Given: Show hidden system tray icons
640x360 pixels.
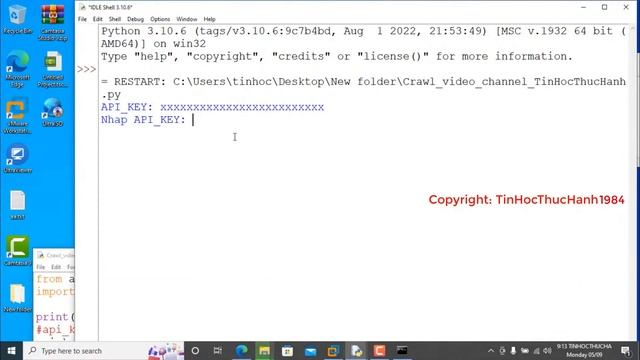Looking at the screenshot, I should [491, 351].
